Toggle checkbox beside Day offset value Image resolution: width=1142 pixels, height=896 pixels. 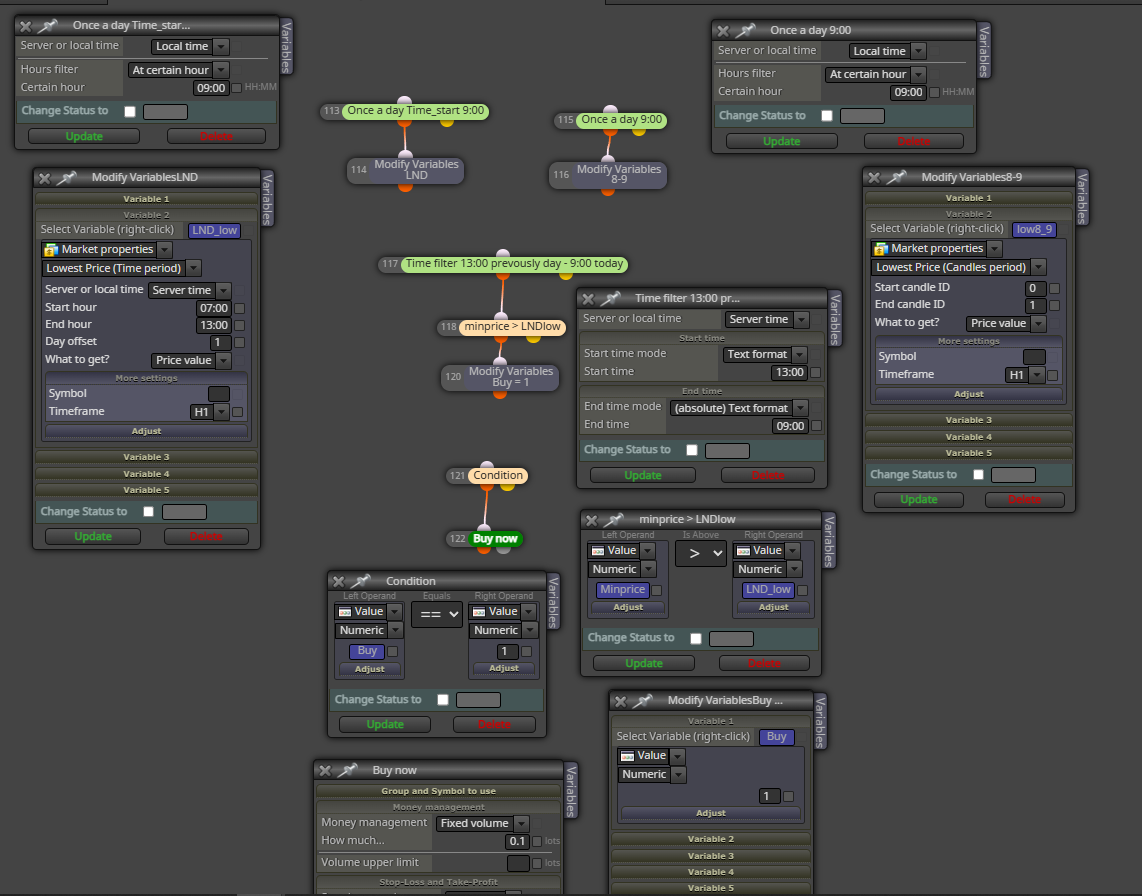[x=239, y=342]
